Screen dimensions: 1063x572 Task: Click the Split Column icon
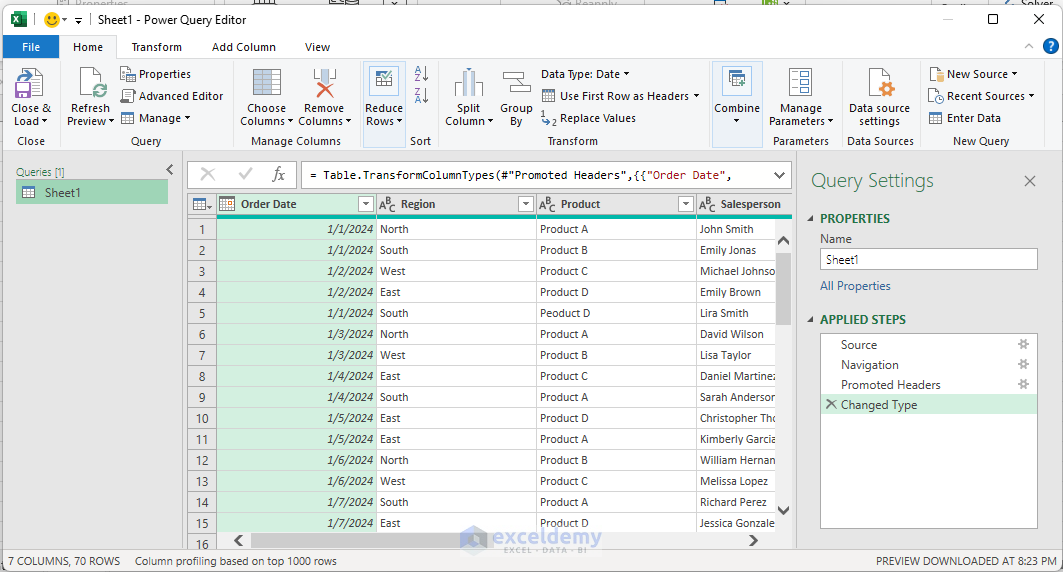468,85
